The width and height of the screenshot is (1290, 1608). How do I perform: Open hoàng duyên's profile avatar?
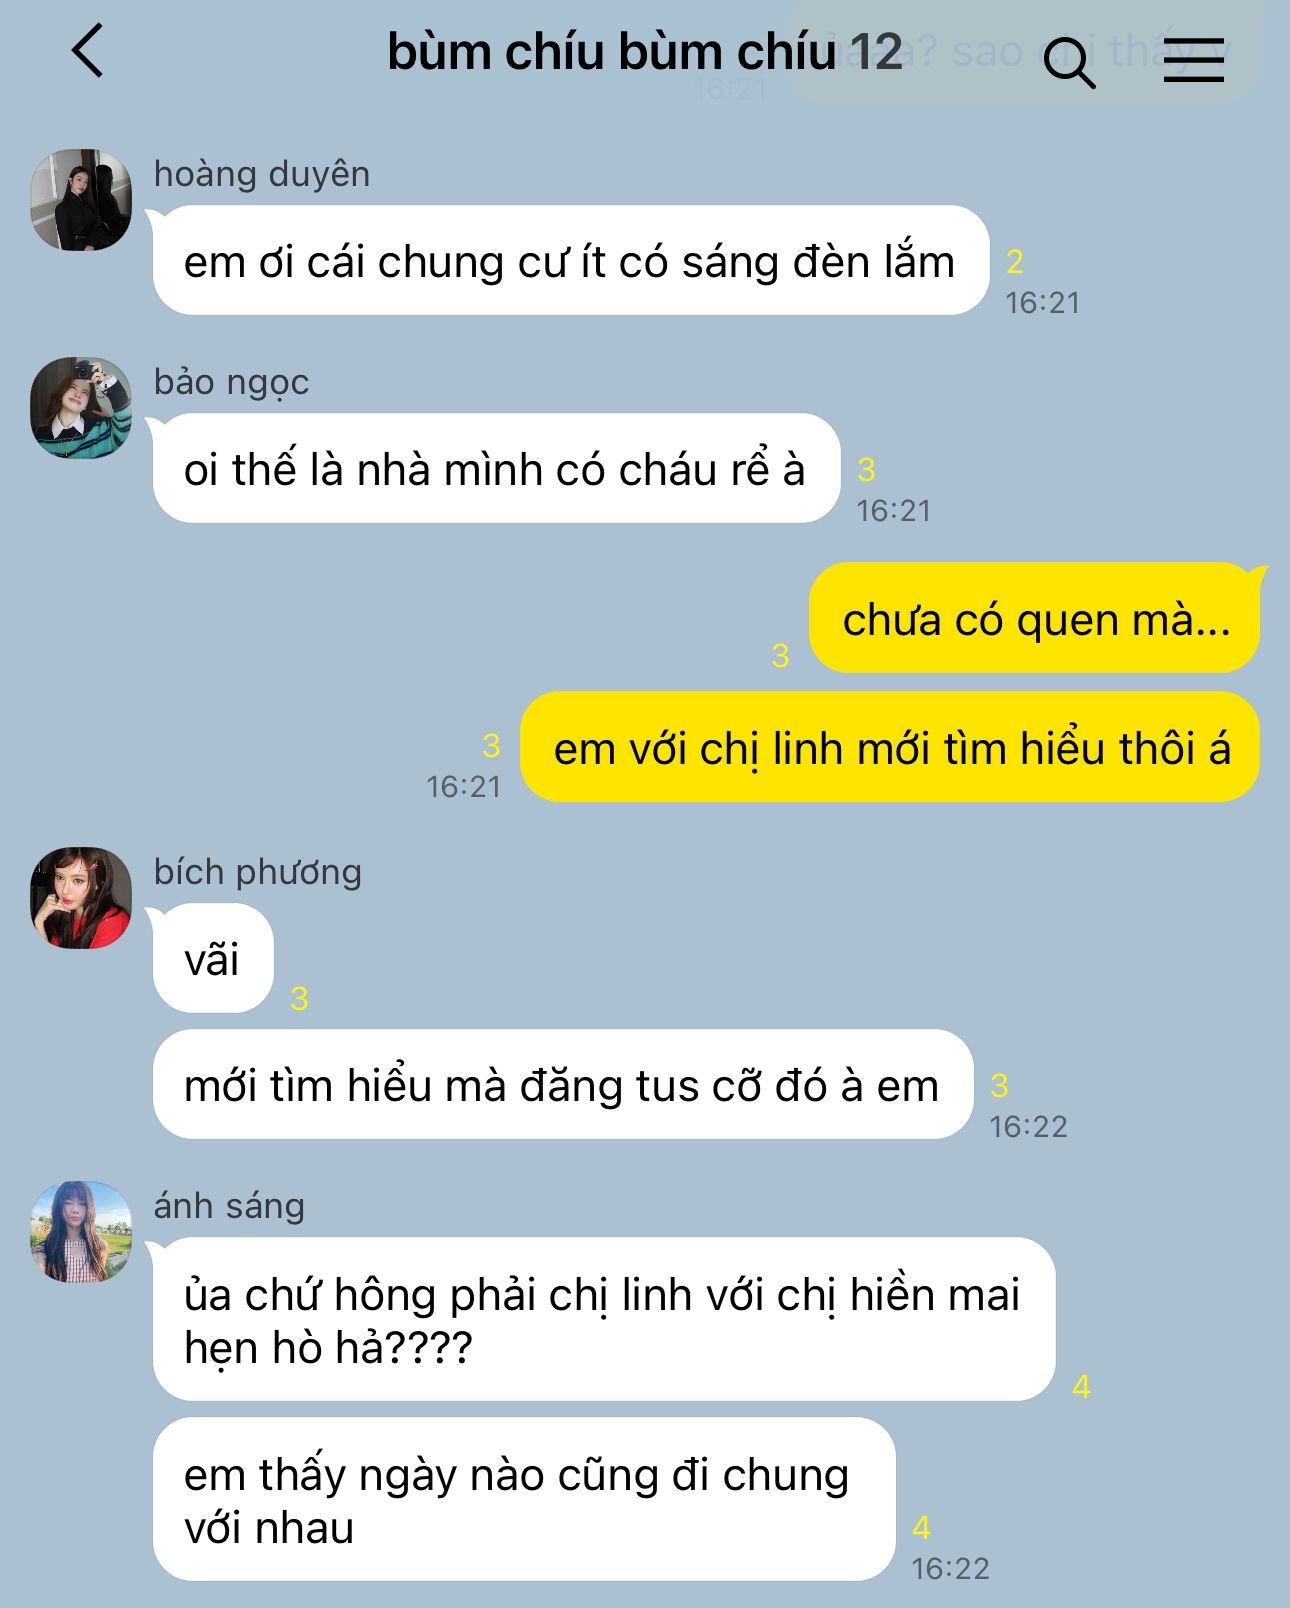[x=81, y=200]
